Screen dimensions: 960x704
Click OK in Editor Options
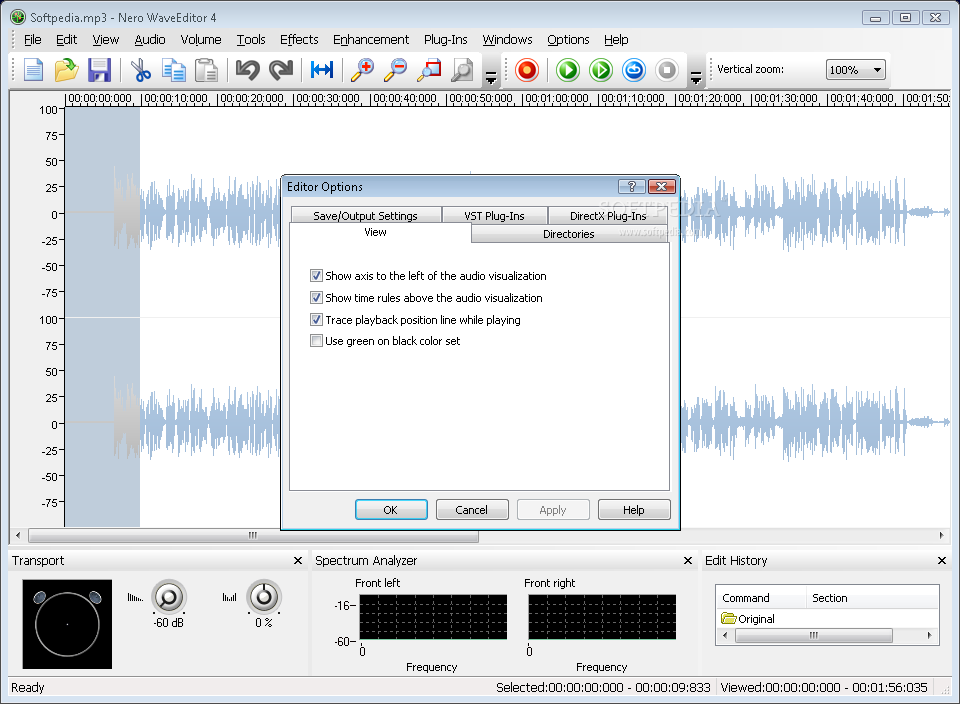(391, 509)
